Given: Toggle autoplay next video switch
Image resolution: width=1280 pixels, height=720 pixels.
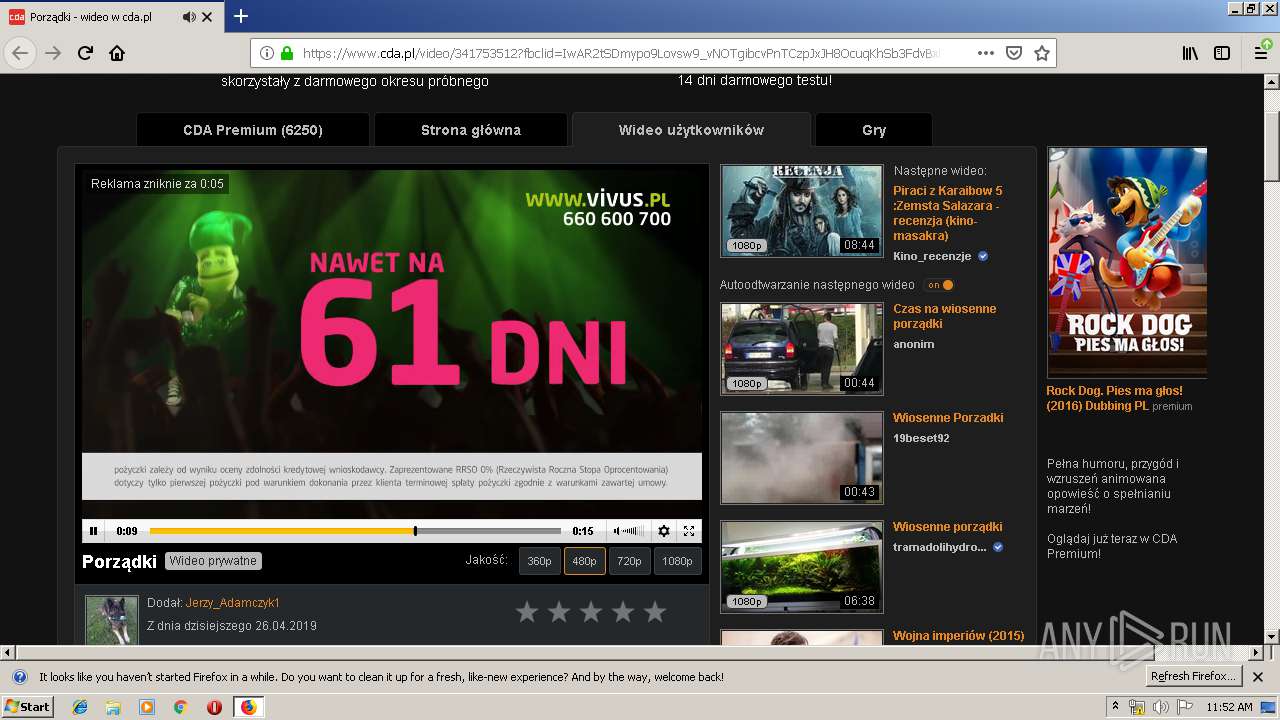Looking at the screenshot, I should (x=939, y=285).
